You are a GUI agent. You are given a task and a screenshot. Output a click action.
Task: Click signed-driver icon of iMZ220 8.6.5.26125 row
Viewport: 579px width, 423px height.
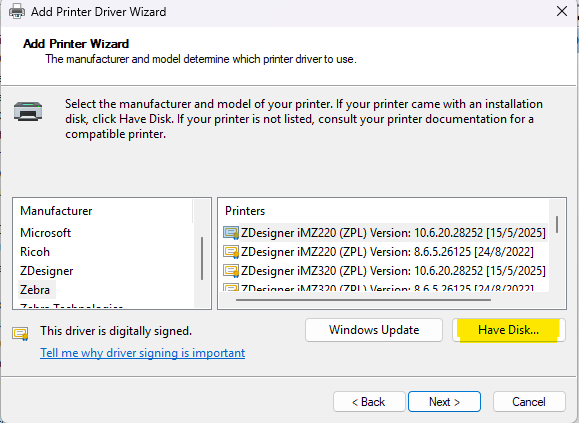tap(231, 252)
